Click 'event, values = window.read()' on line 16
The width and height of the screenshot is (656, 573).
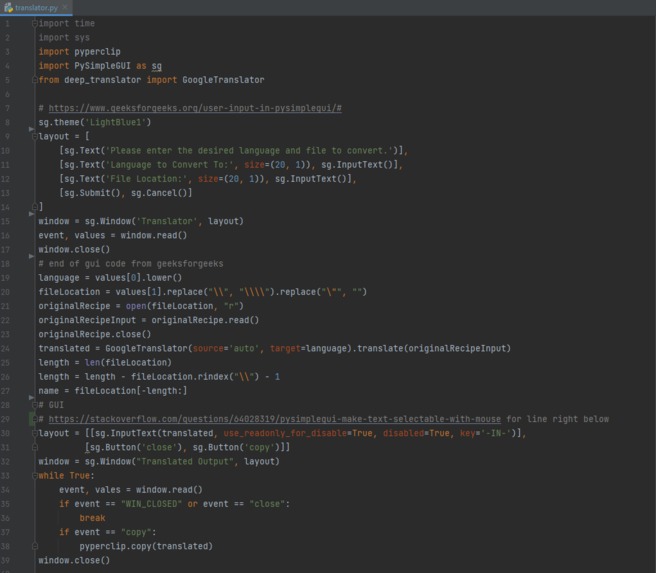[113, 235]
